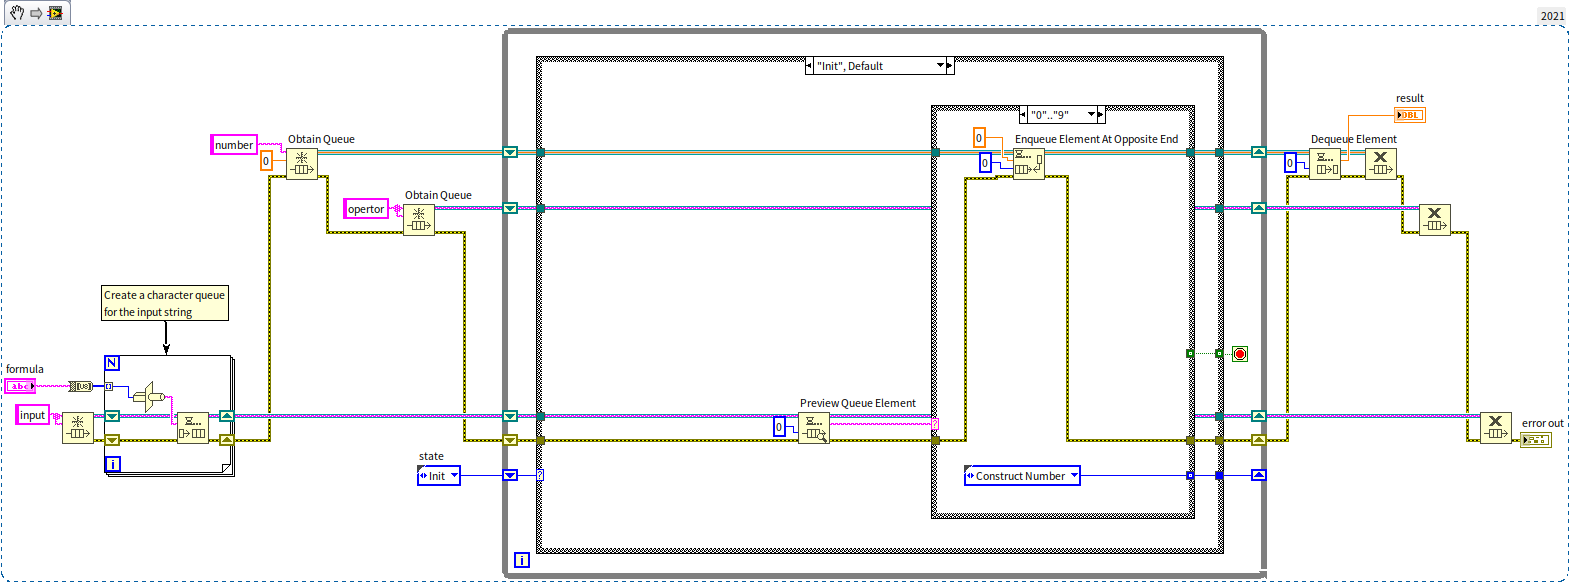Click the orange 0 constant above Enqueue Opposite End
The height and width of the screenshot is (583, 1570).
[979, 138]
